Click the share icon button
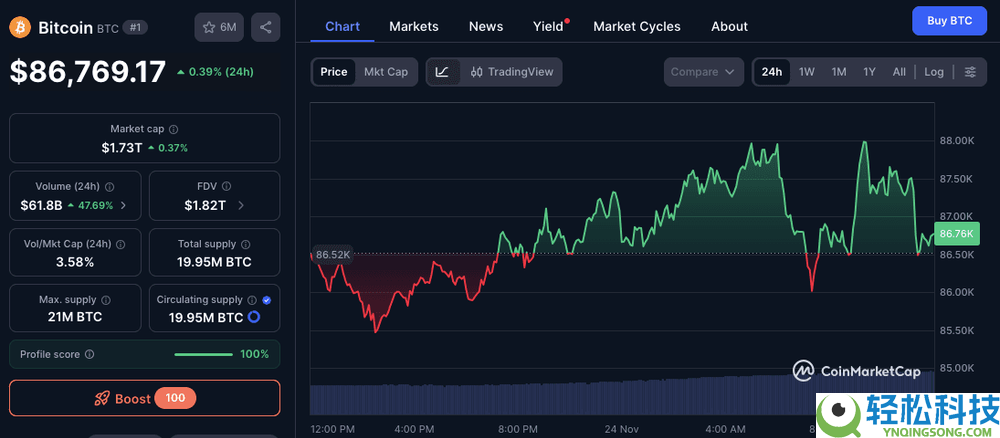This screenshot has height=438, width=1000. coord(265,27)
